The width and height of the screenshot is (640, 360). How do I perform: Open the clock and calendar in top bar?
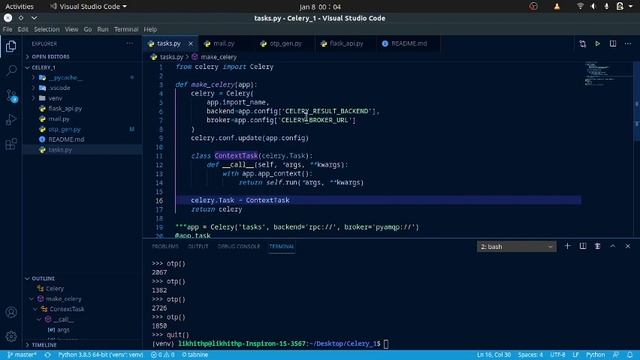(320, 7)
